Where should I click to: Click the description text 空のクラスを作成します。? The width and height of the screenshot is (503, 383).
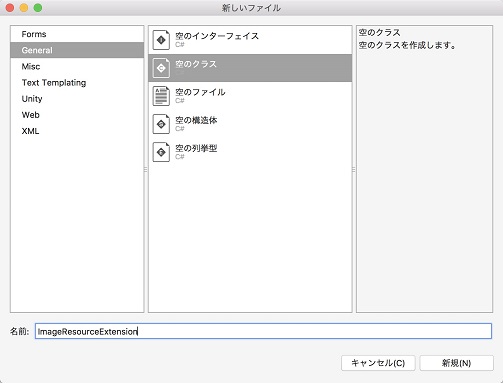coord(408,45)
